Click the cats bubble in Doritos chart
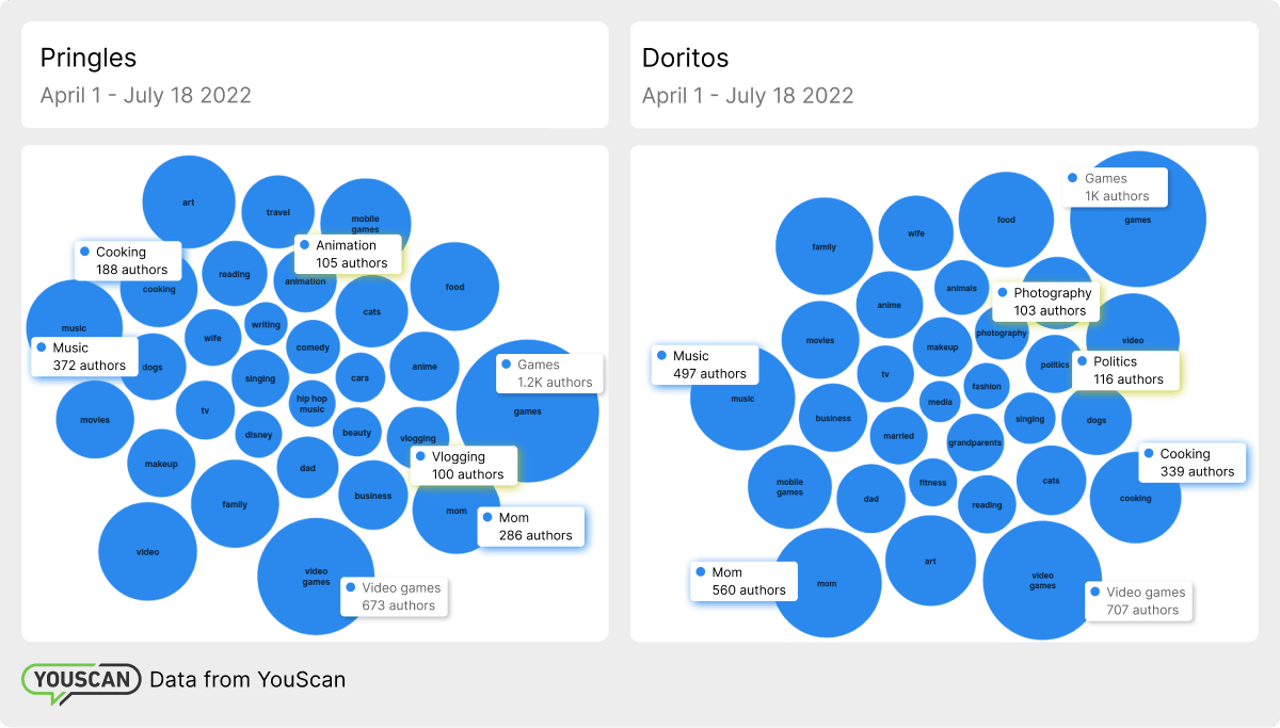 1051,480
